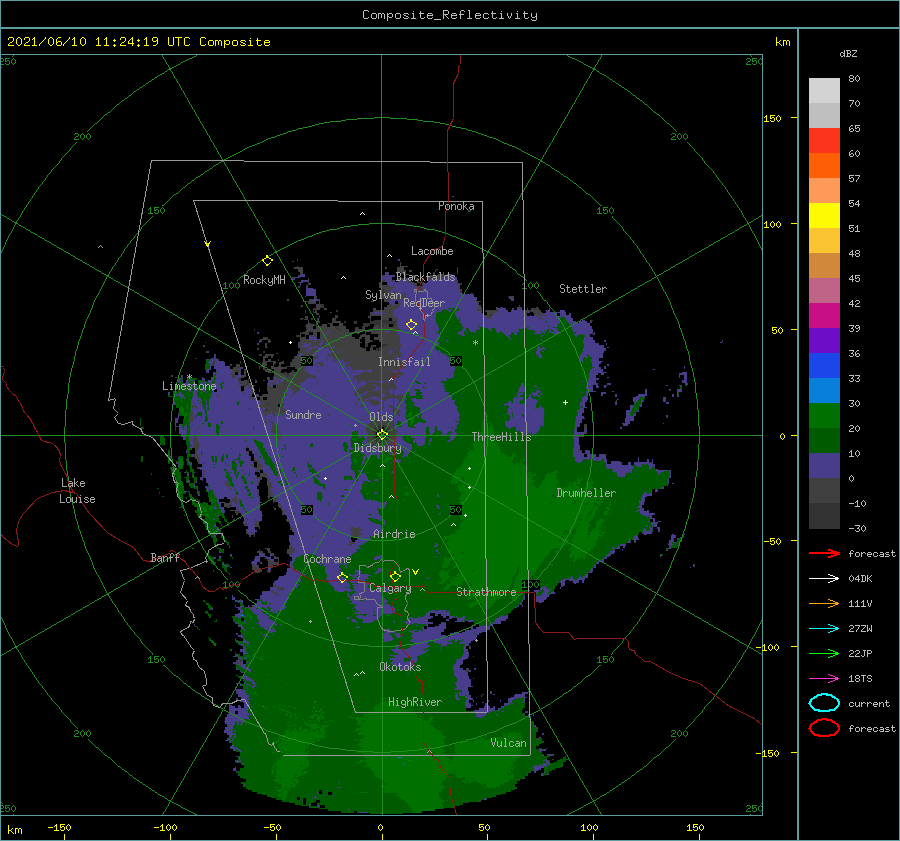Pick the violet 36-39 dBZ swatch

824,341
